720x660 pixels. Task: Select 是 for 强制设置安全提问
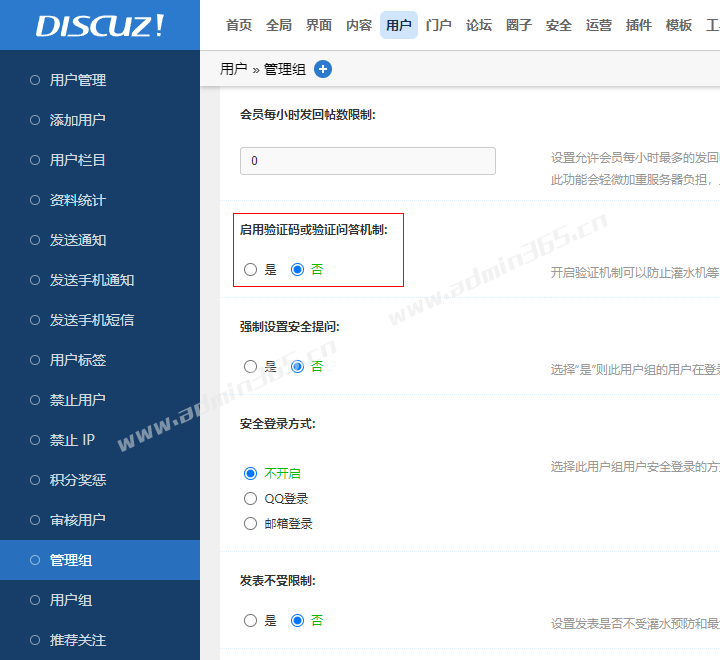250,367
